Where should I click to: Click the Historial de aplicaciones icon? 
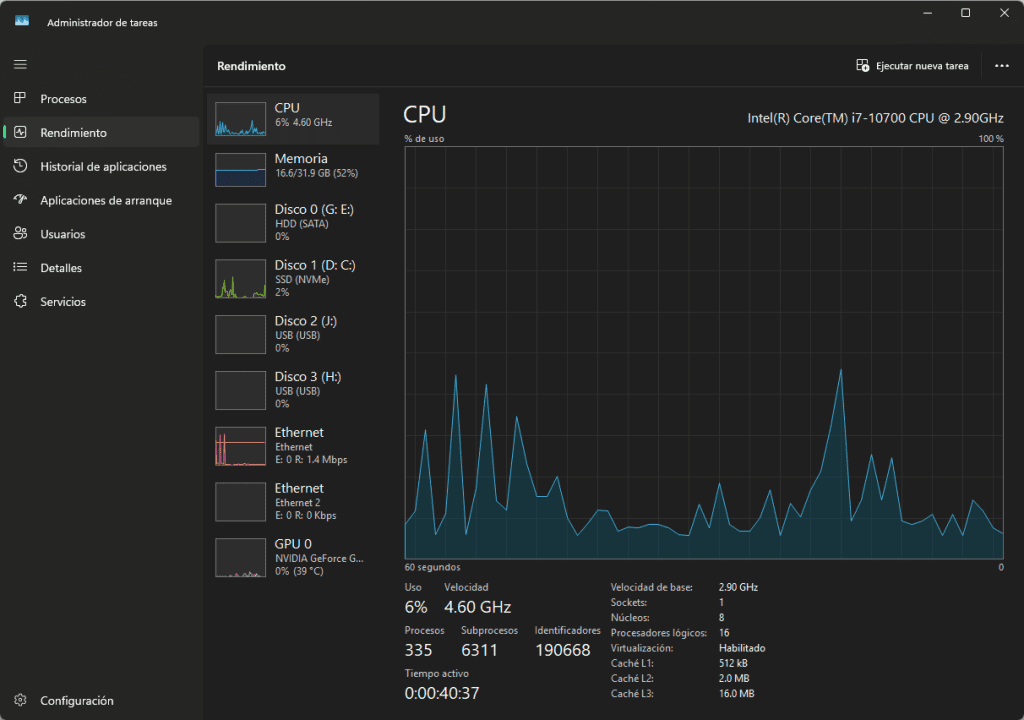[20, 167]
